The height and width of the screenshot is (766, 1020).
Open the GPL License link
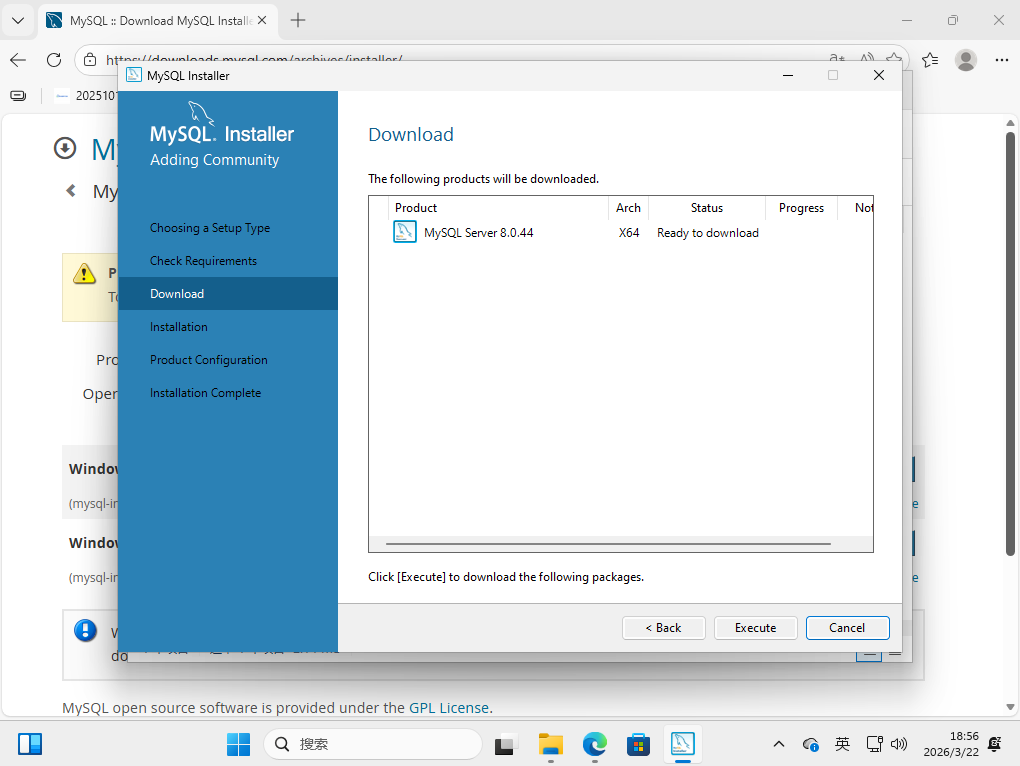[x=448, y=707]
